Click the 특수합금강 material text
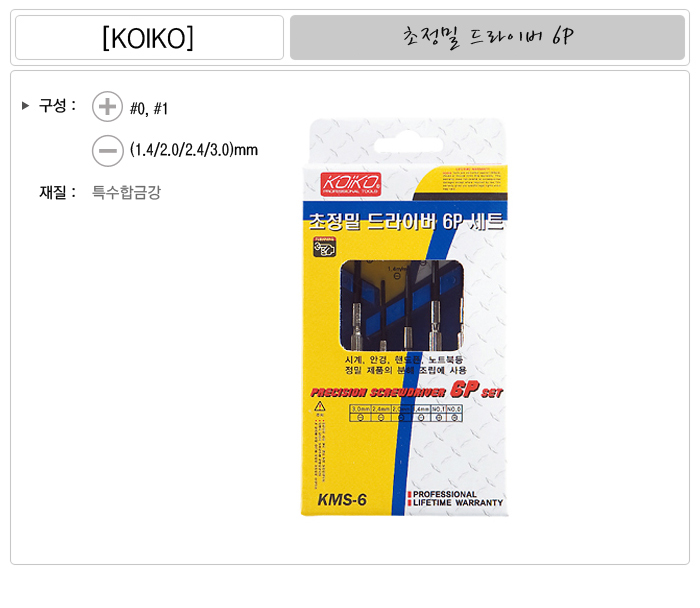The width and height of the screenshot is (700, 608). click(126, 192)
